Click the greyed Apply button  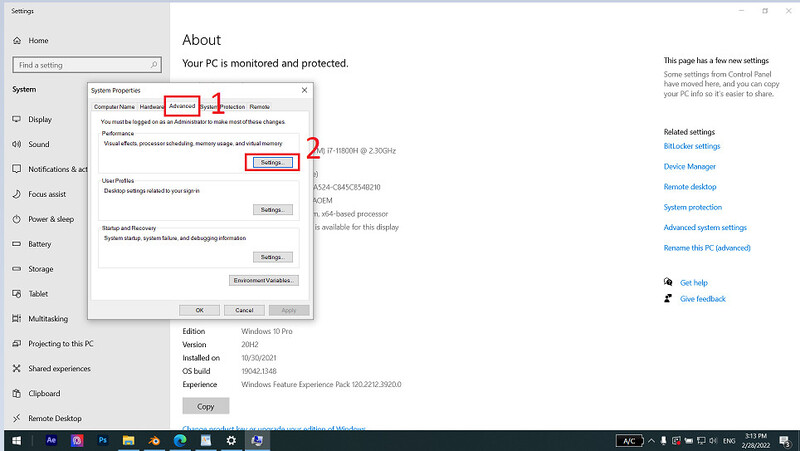click(289, 310)
